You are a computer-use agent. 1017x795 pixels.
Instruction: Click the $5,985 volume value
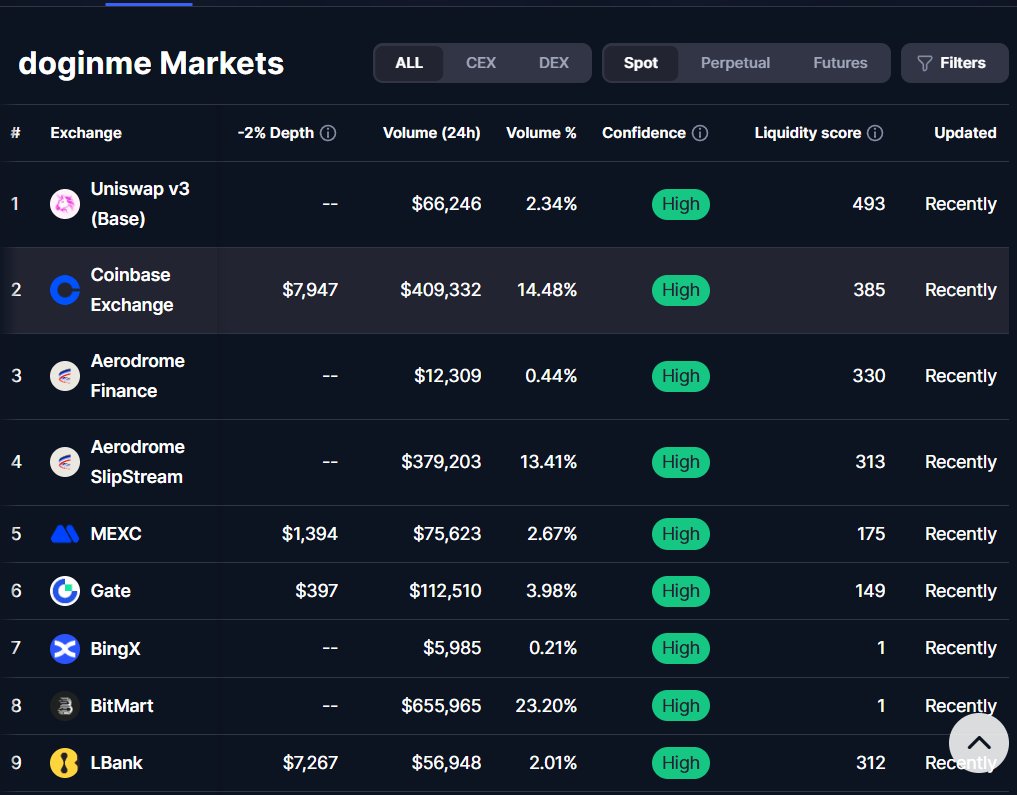coord(452,648)
